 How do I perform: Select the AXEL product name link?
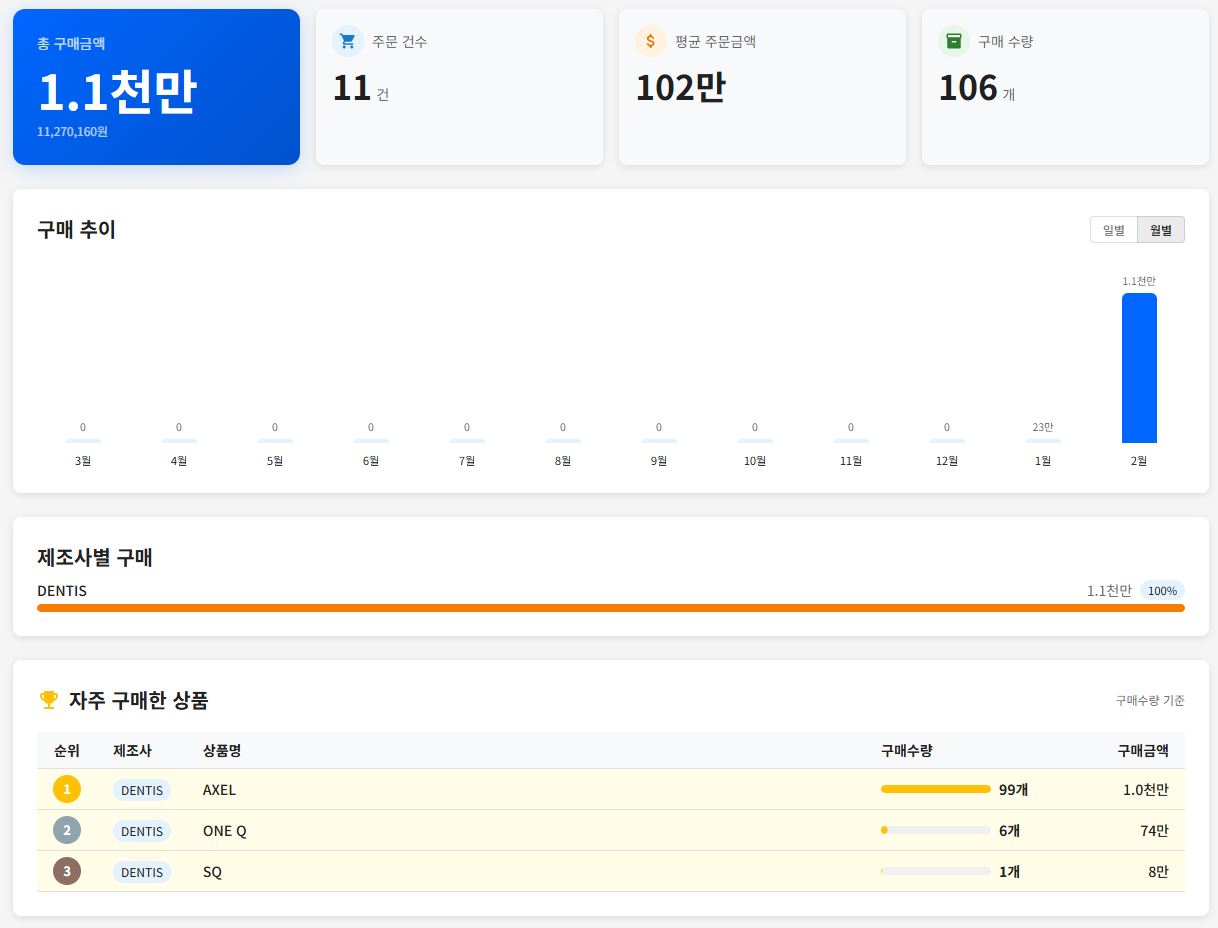point(218,790)
